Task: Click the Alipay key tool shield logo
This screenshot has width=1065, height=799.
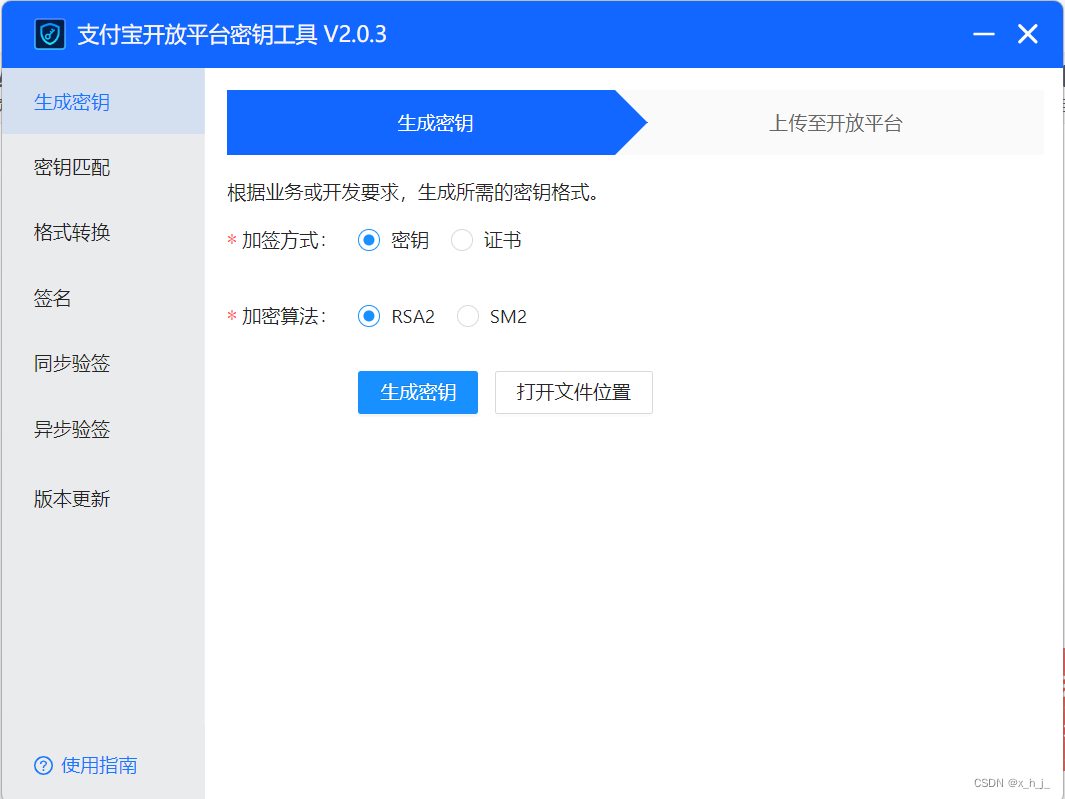Action: coord(50,34)
